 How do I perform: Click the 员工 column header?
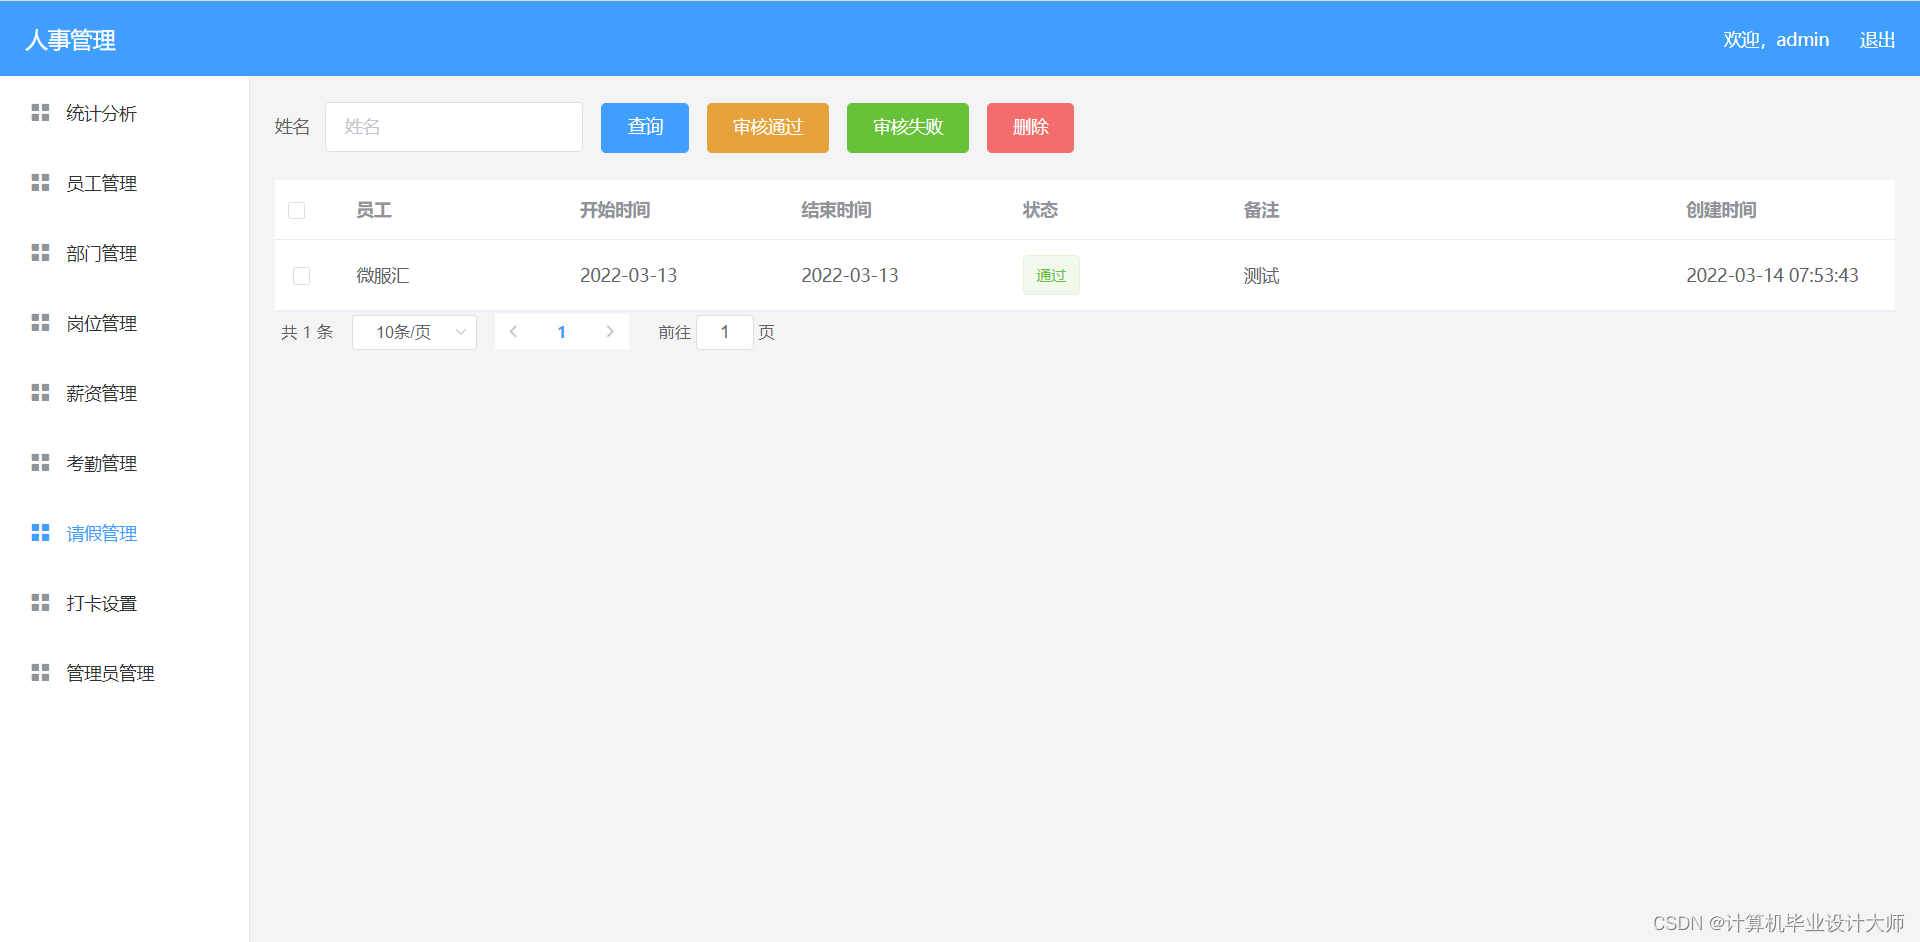click(x=374, y=210)
